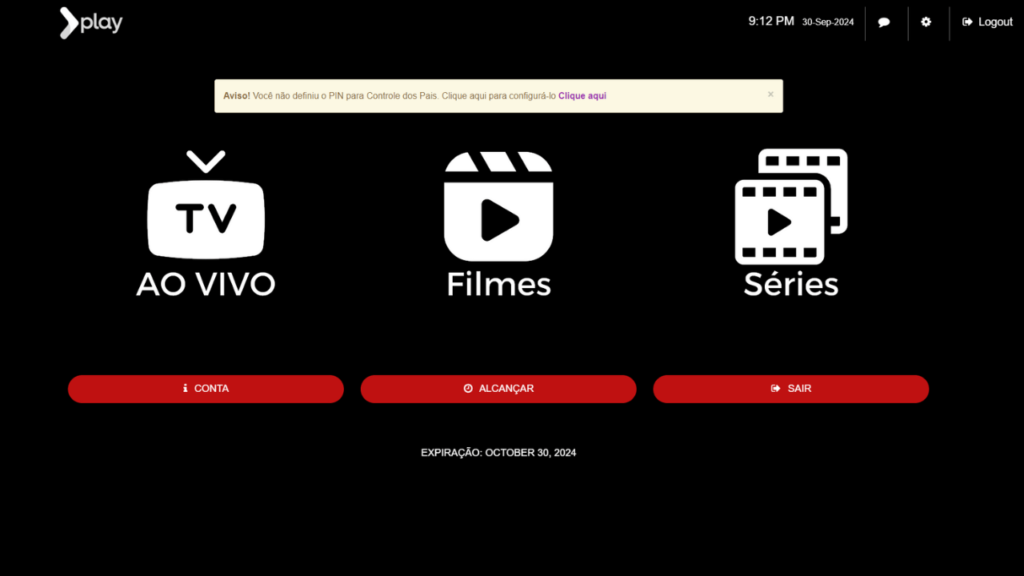
Task: Click the info icon inside CONTA button
Action: pyautogui.click(x=184, y=388)
